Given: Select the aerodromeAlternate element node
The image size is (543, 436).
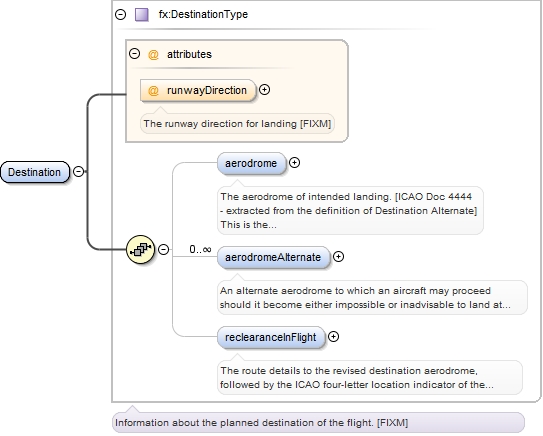Looking at the screenshot, I should tap(274, 257).
